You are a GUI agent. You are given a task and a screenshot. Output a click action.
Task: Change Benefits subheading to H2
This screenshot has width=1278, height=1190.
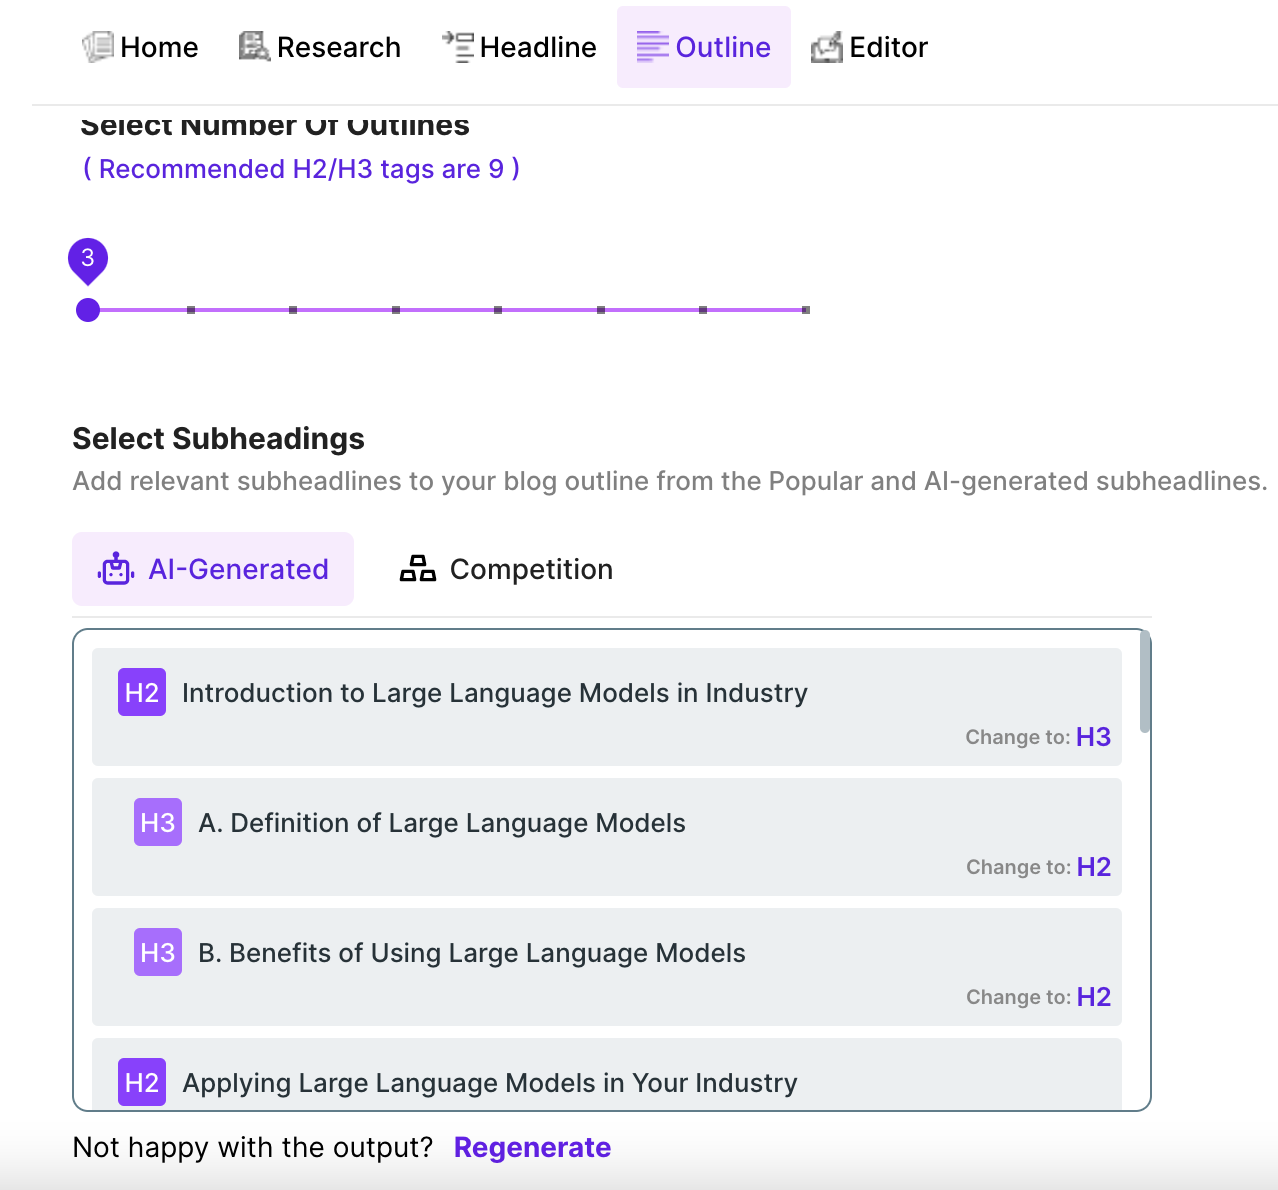click(x=1093, y=997)
